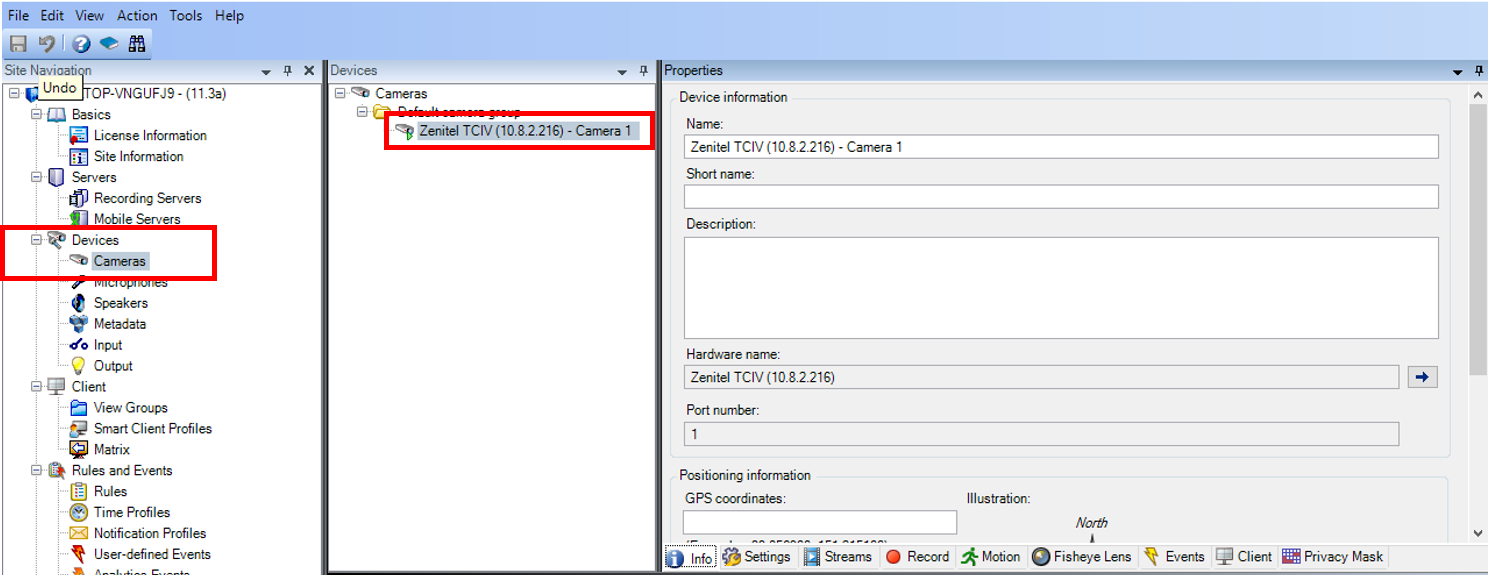
Task: Collapse the Basics tree node
Action: 37,115
